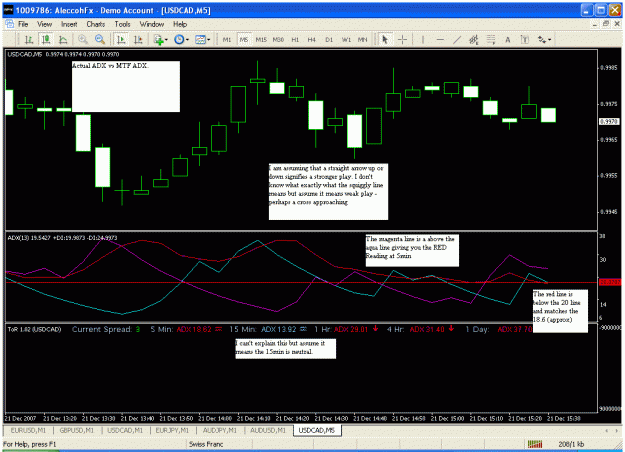Viewport: 625px width, 452px height.
Task: Expand the periodicity dropdown arrow
Action: [x=187, y=39]
